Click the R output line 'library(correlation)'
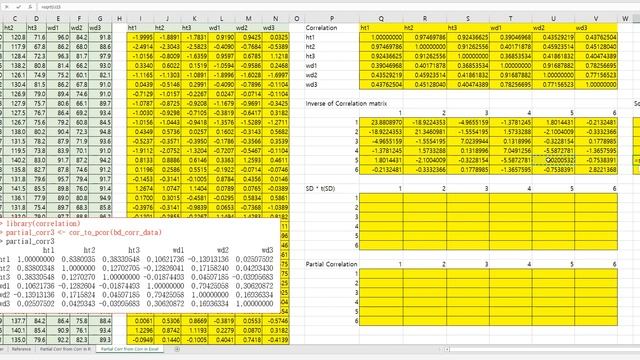 pyautogui.click(x=43, y=224)
